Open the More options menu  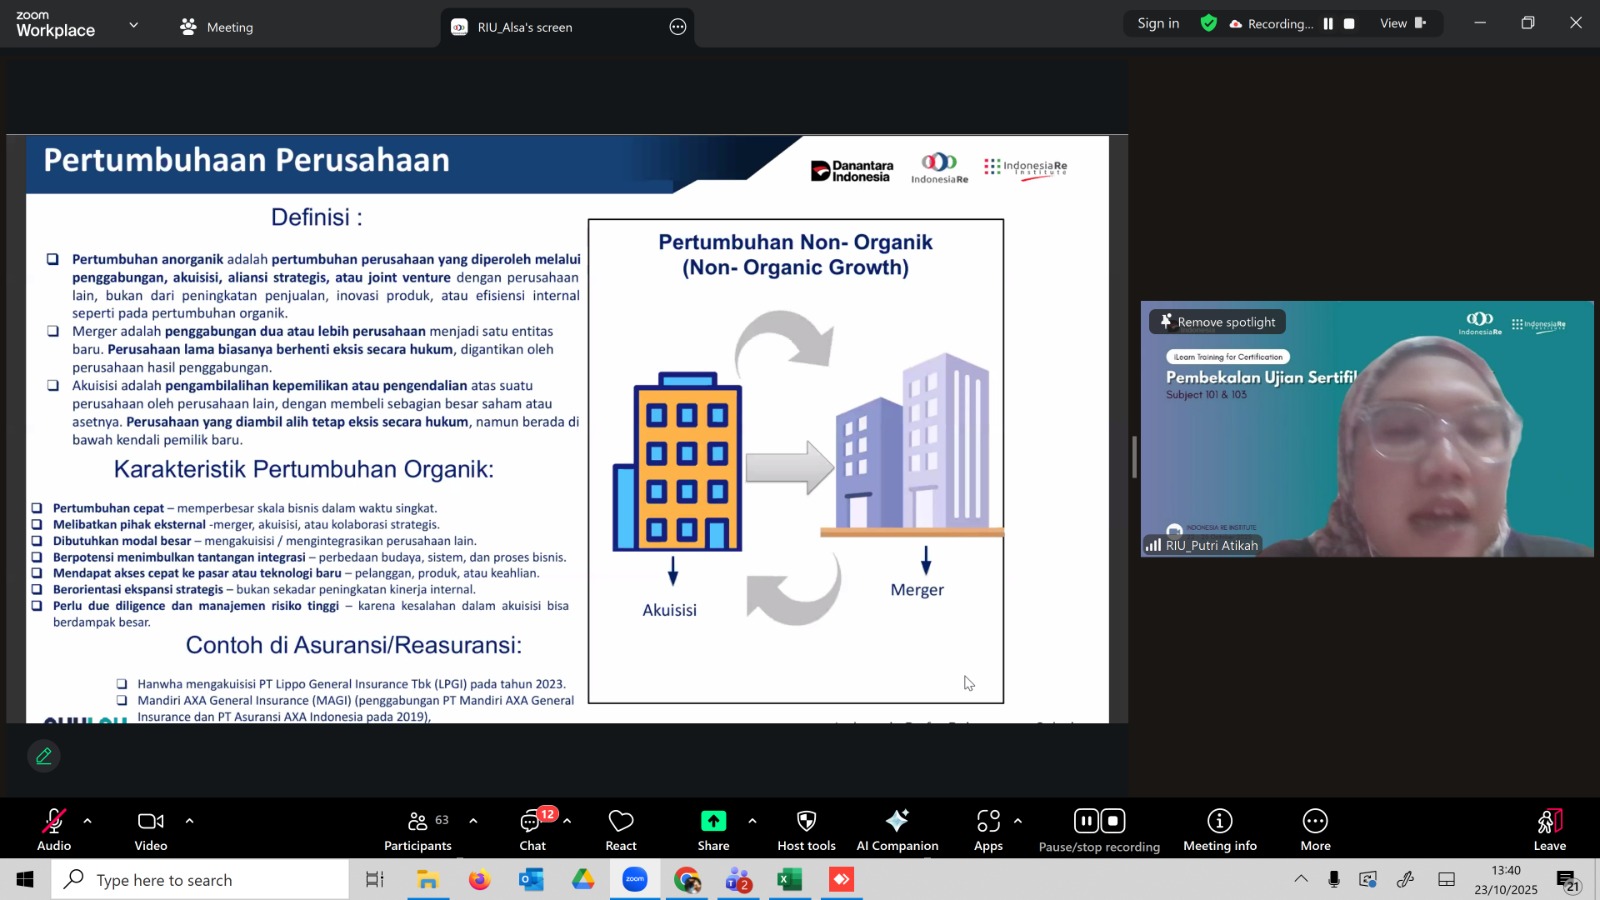click(x=1315, y=828)
